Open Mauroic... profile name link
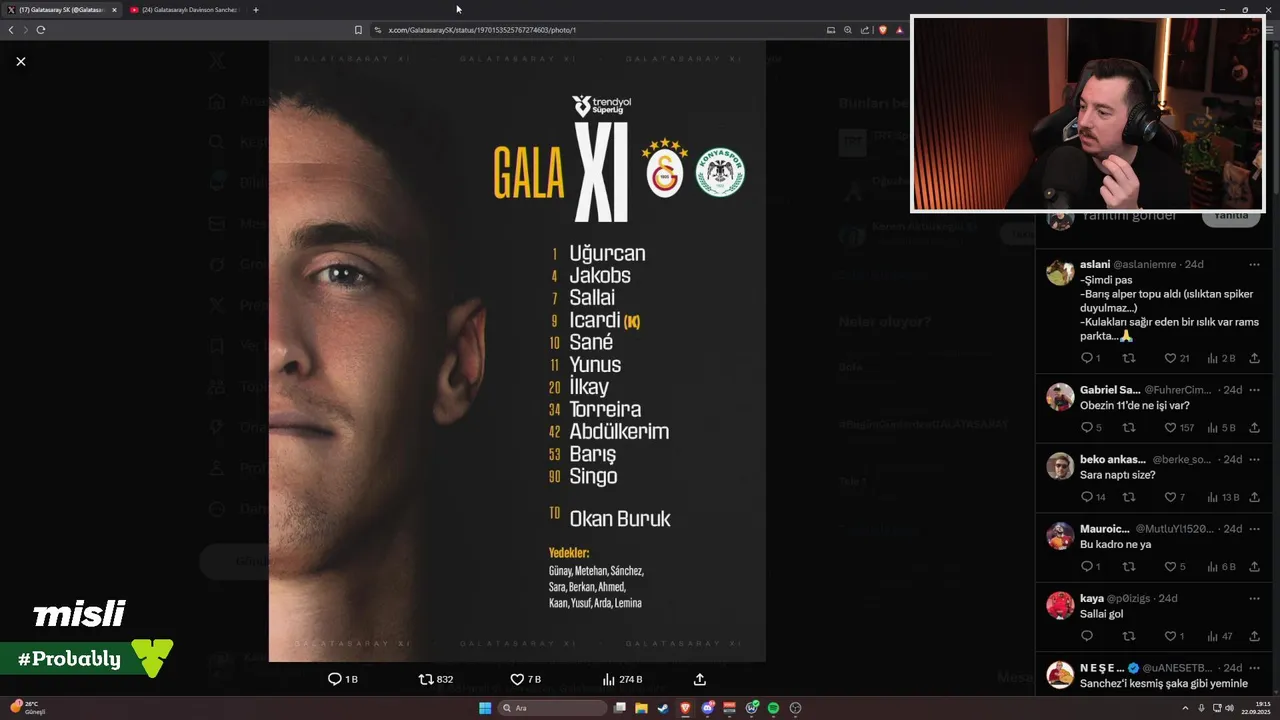This screenshot has height=720, width=1280. click(1104, 529)
